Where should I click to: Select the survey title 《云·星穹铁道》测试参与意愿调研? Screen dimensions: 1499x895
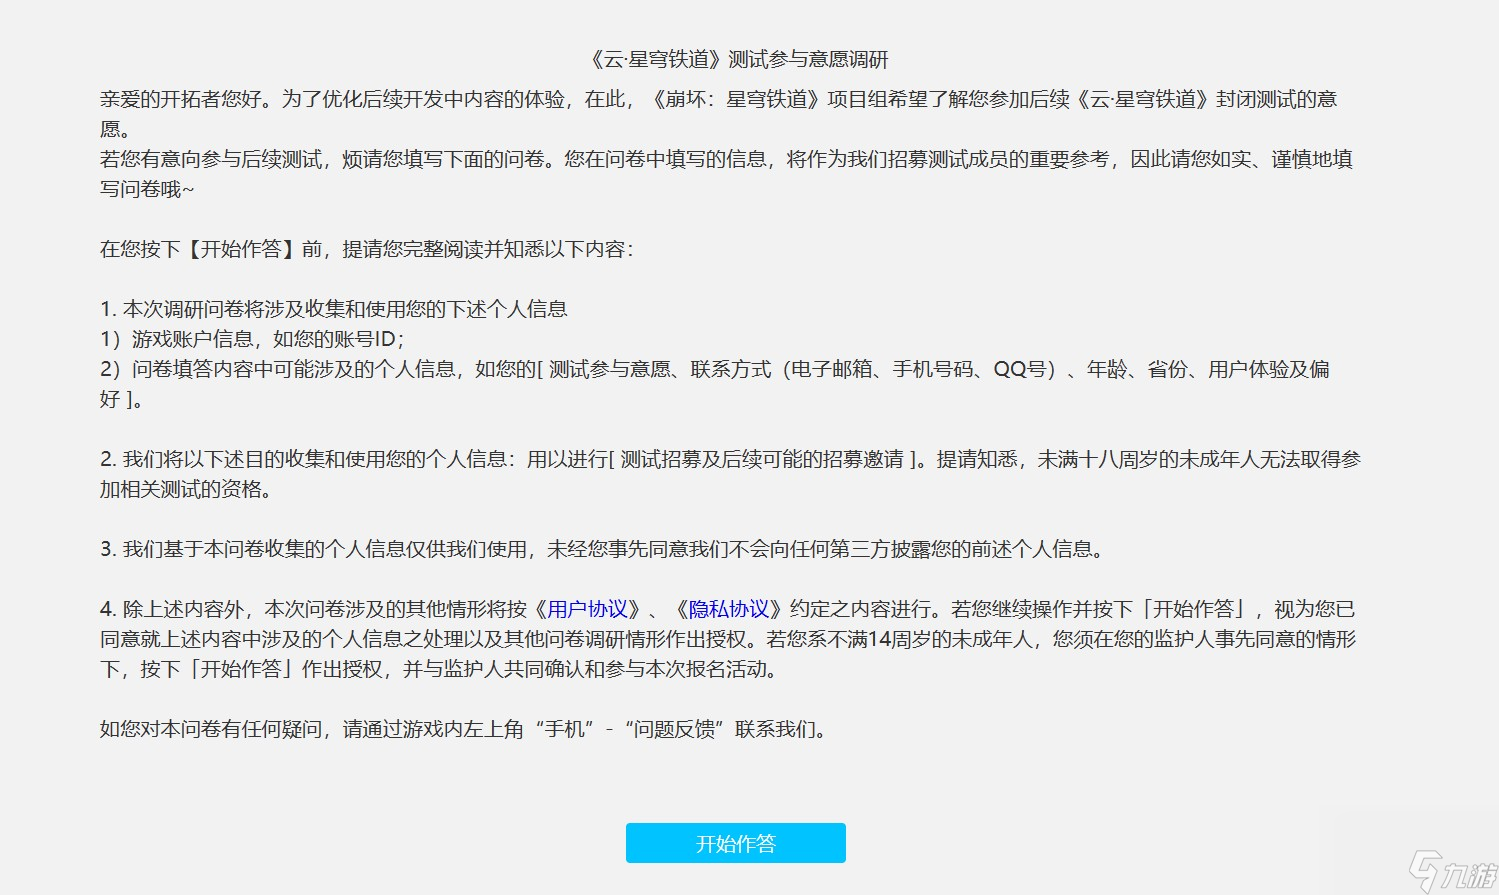[738, 59]
